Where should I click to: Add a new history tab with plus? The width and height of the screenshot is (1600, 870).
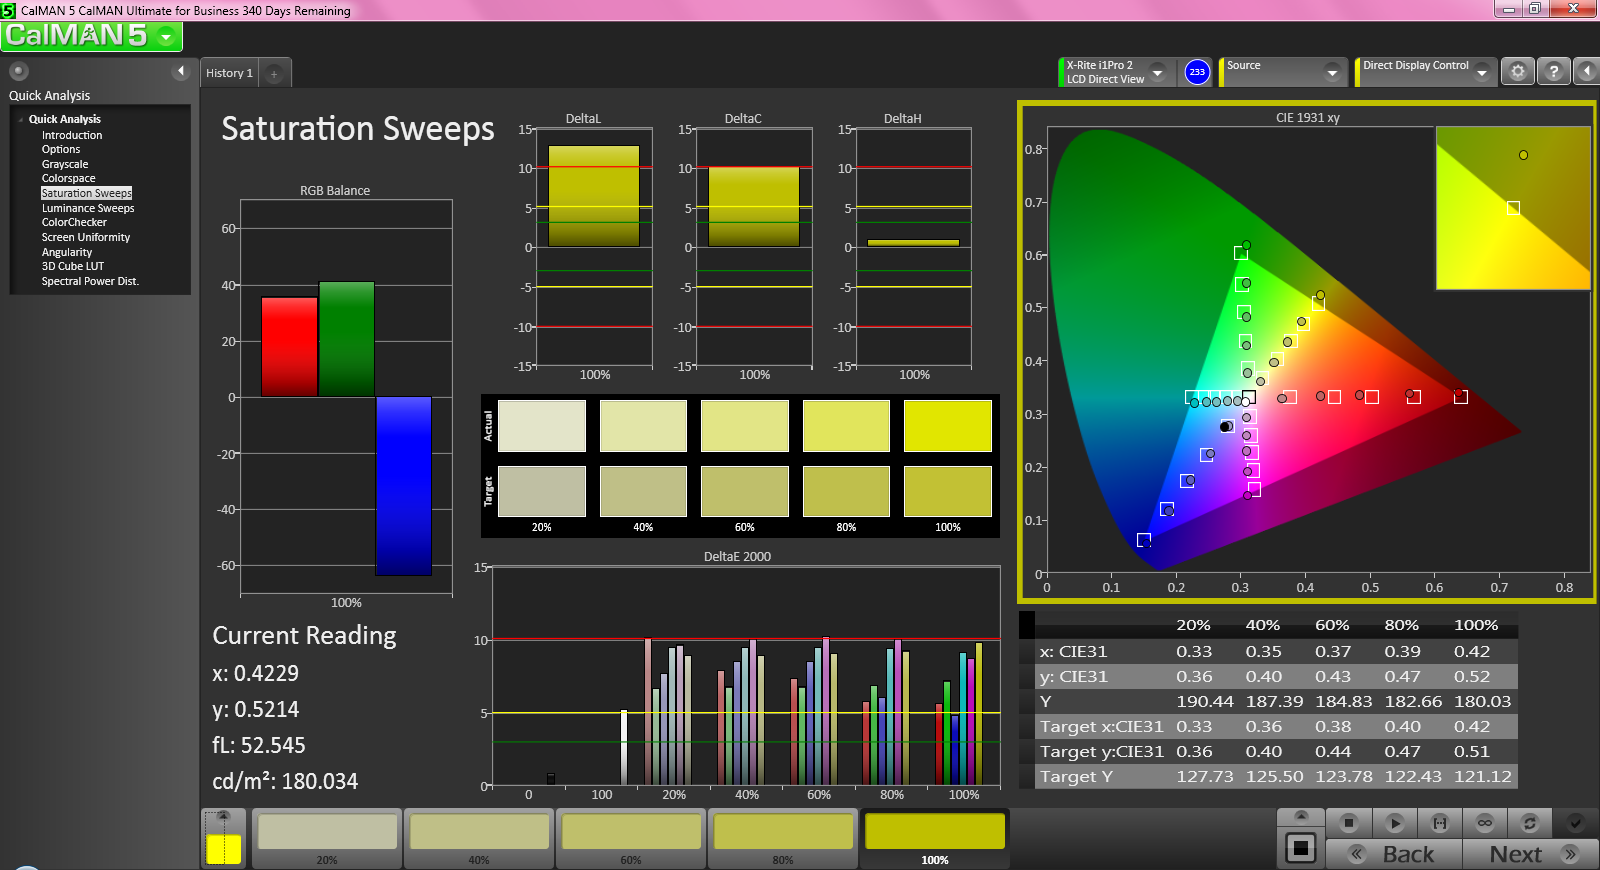[x=274, y=73]
